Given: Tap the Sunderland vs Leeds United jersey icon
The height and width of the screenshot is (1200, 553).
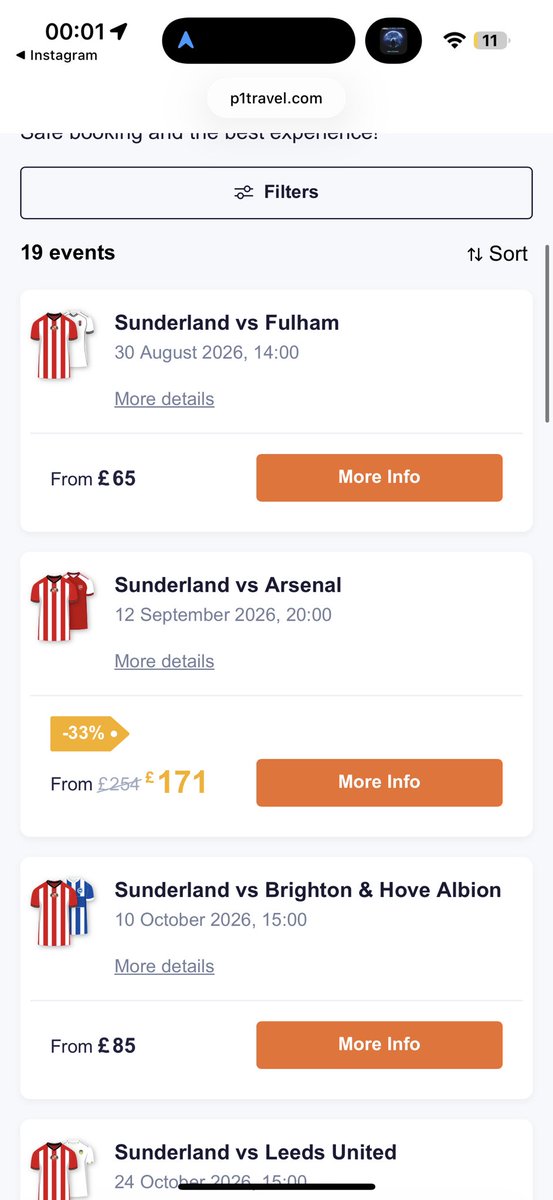Looking at the screenshot, I should pyautogui.click(x=61, y=1169).
